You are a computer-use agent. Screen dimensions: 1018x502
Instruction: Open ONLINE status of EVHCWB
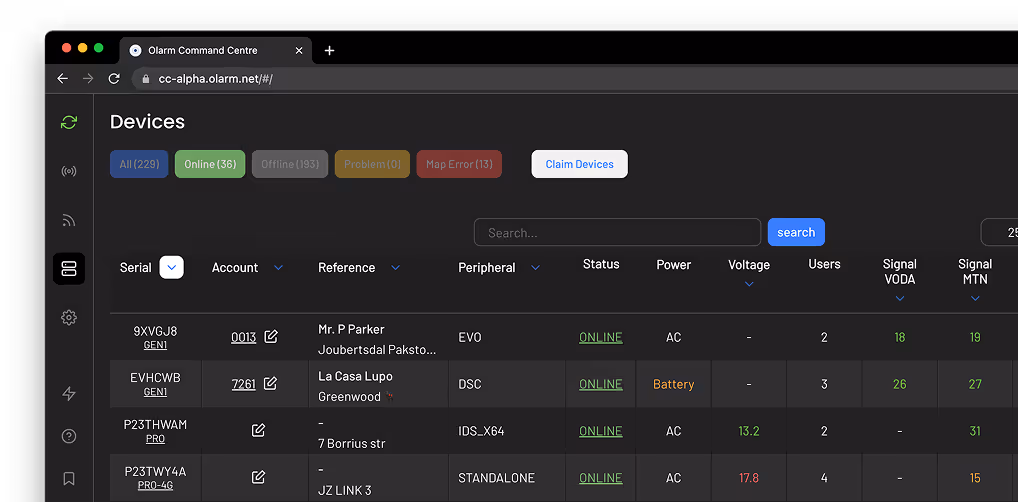click(x=601, y=384)
